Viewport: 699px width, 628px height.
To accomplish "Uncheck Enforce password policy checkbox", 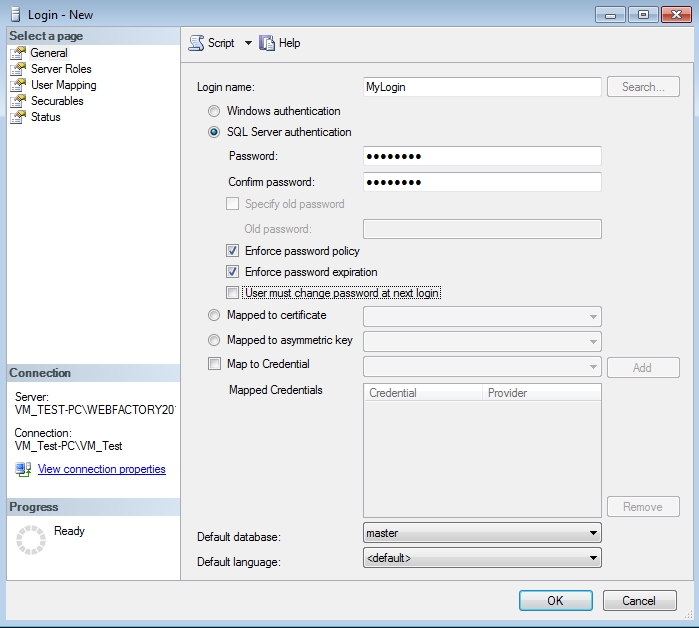I will point(233,251).
